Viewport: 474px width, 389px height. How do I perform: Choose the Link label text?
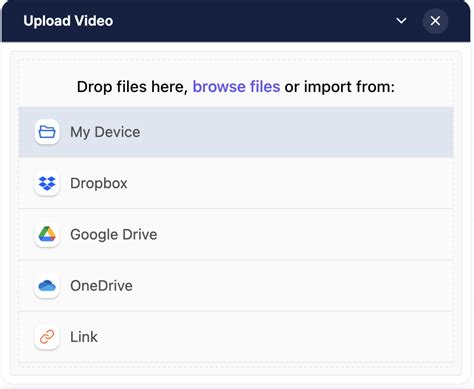[84, 337]
